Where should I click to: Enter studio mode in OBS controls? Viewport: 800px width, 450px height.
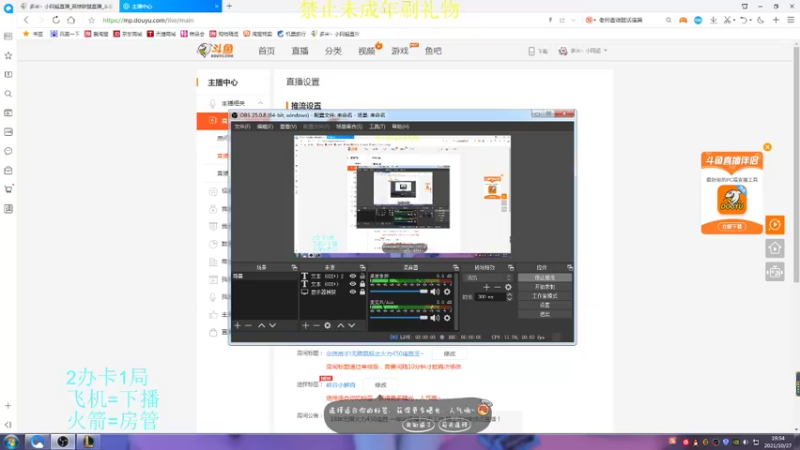pos(544,296)
